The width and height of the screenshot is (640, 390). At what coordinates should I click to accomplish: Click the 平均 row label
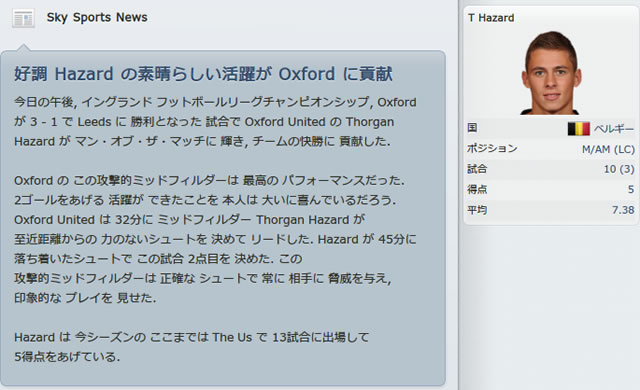tap(477, 210)
